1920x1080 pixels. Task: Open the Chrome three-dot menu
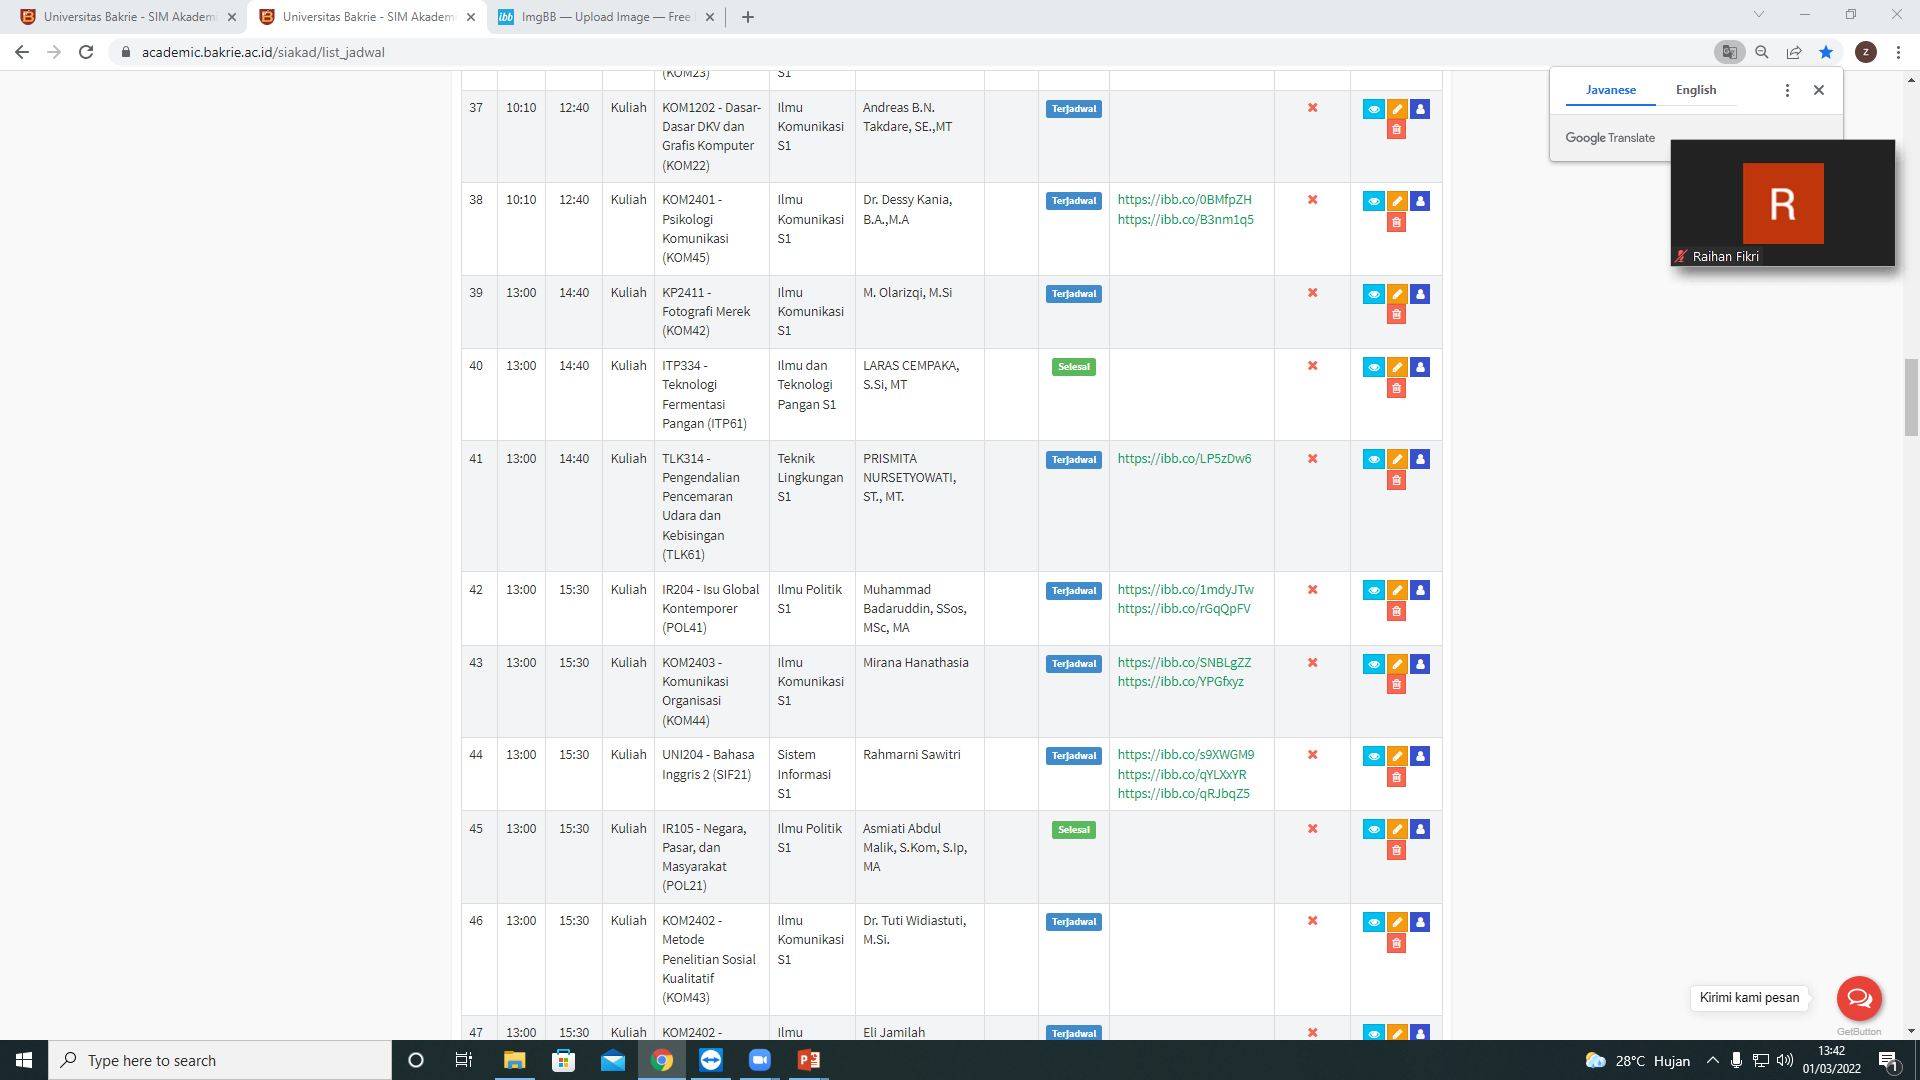tap(1898, 52)
